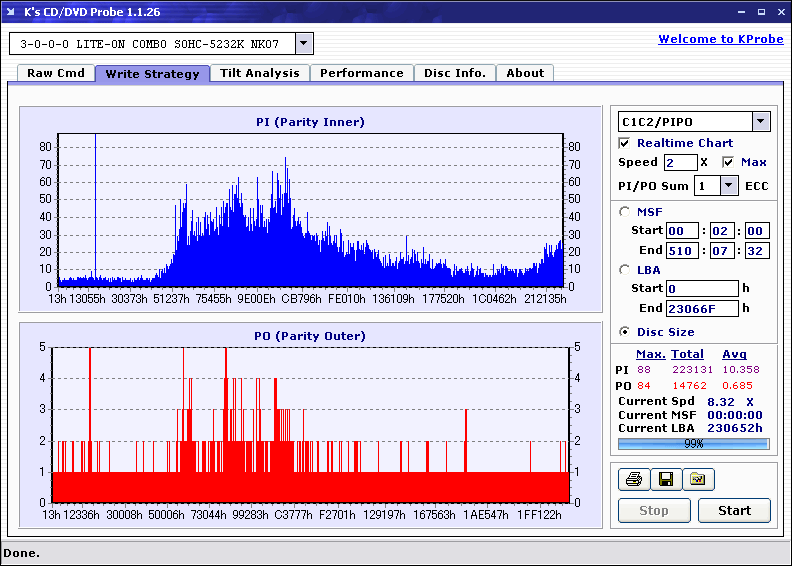
Task: Go to the Performance tab
Action: pos(362,73)
